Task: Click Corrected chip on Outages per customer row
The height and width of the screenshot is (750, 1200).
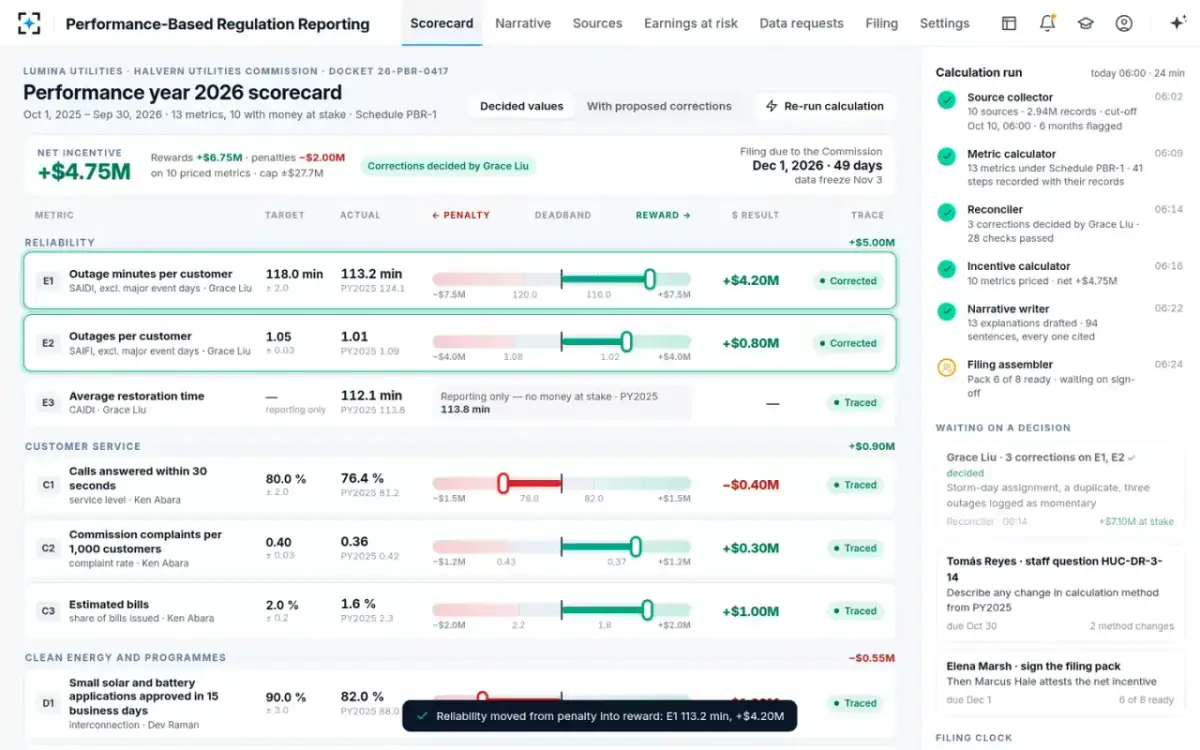Action: point(848,343)
